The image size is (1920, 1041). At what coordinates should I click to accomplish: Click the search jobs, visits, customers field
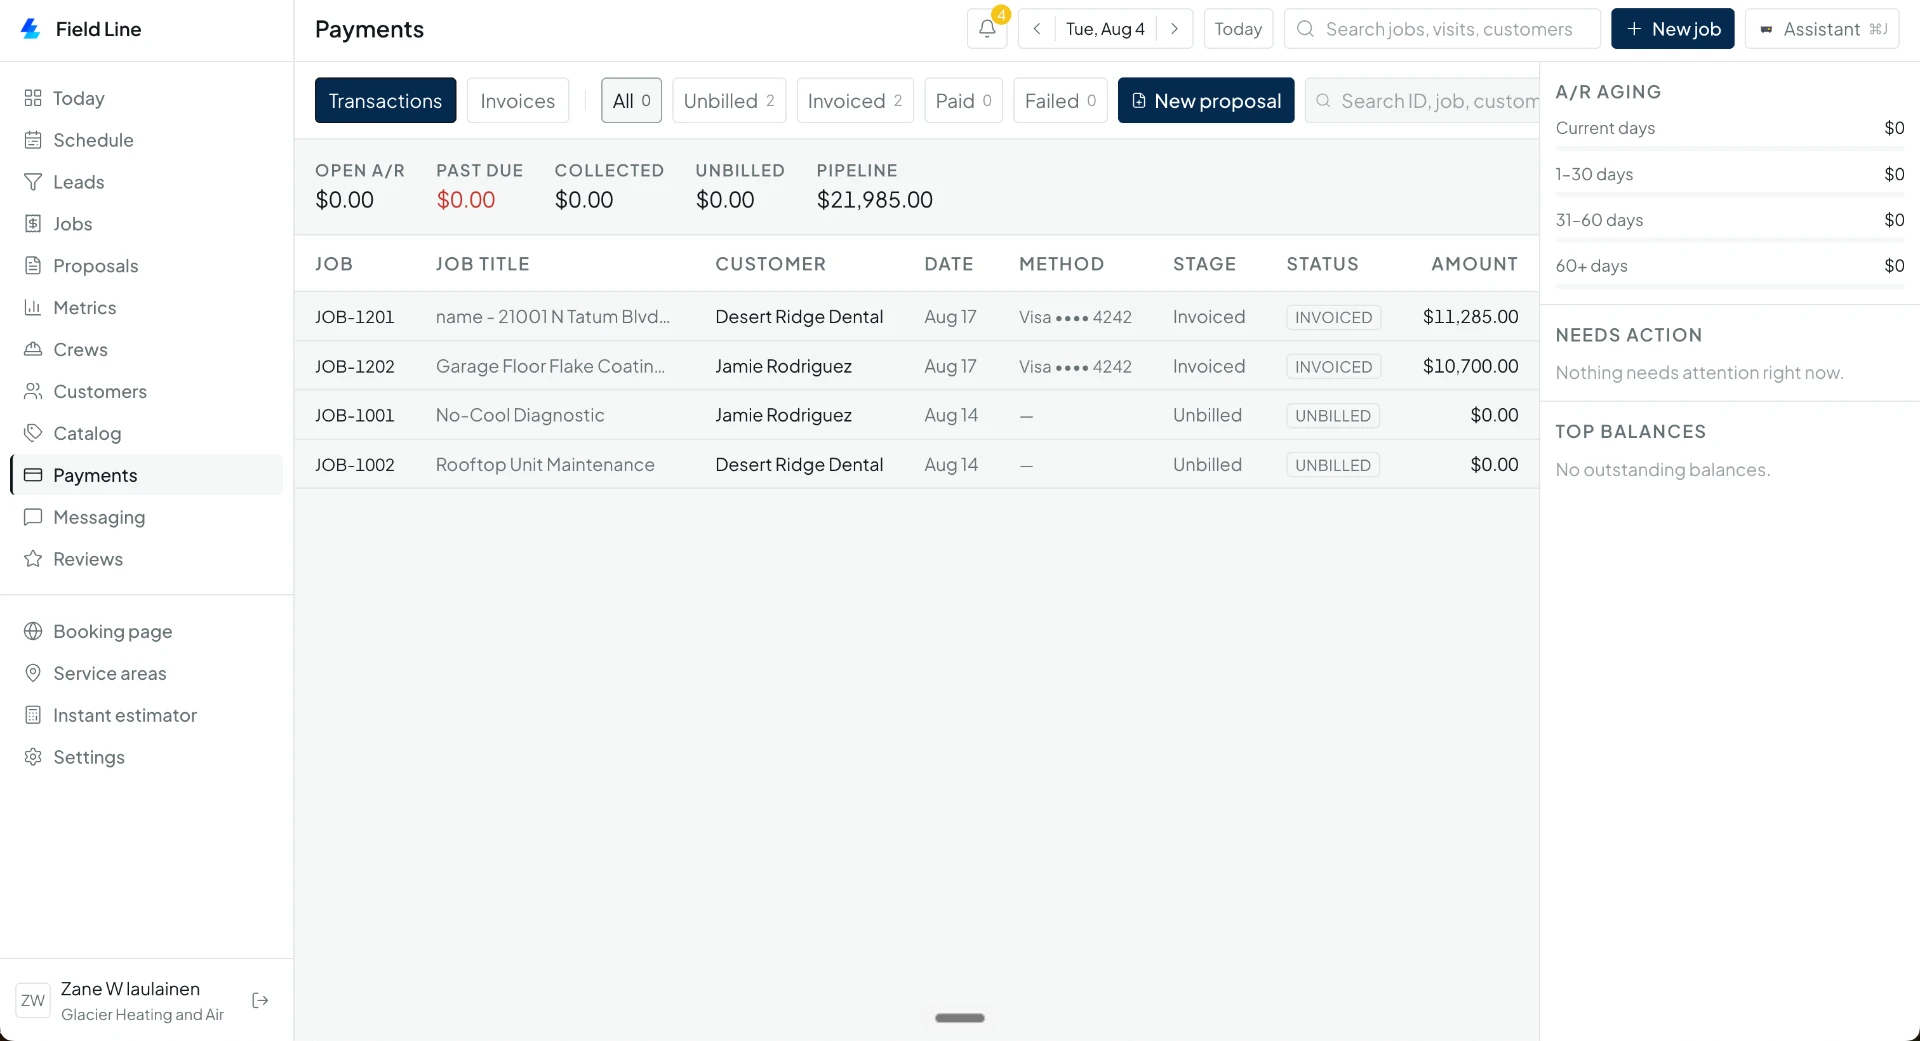coord(1442,29)
